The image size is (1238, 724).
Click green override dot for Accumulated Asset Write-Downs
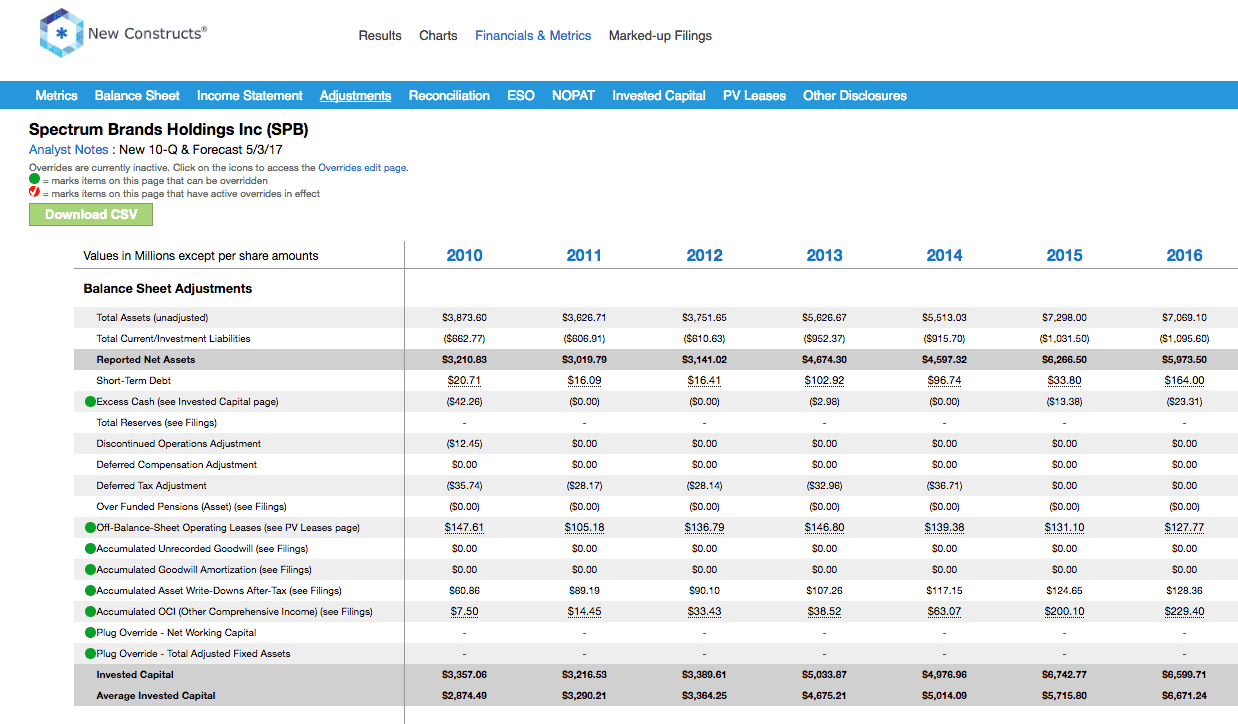90,591
